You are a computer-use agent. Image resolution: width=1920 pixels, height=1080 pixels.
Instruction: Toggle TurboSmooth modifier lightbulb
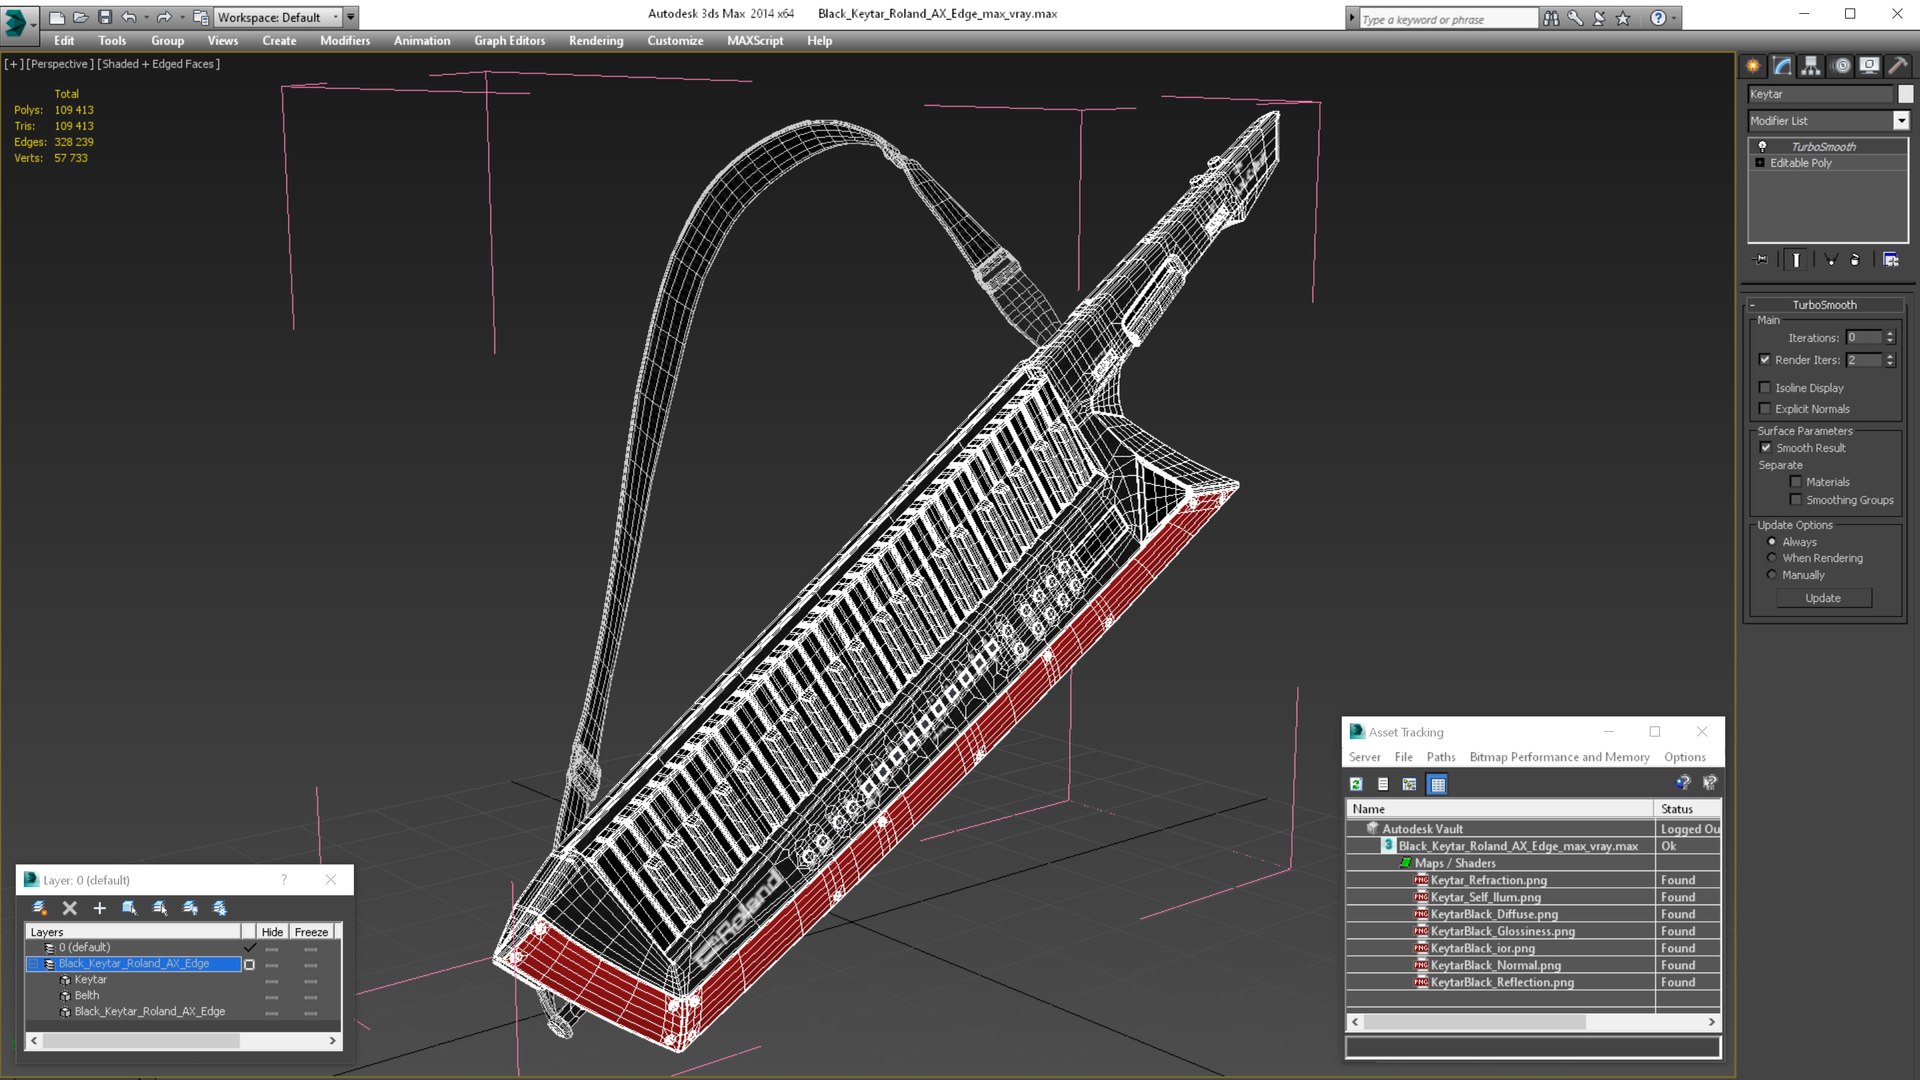[x=1762, y=147]
